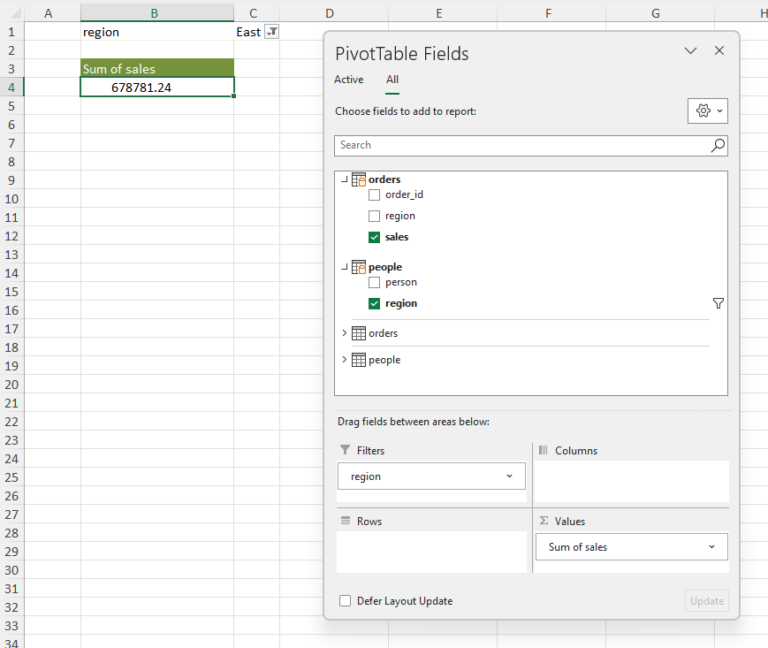Check the person field checkbox

click(374, 283)
